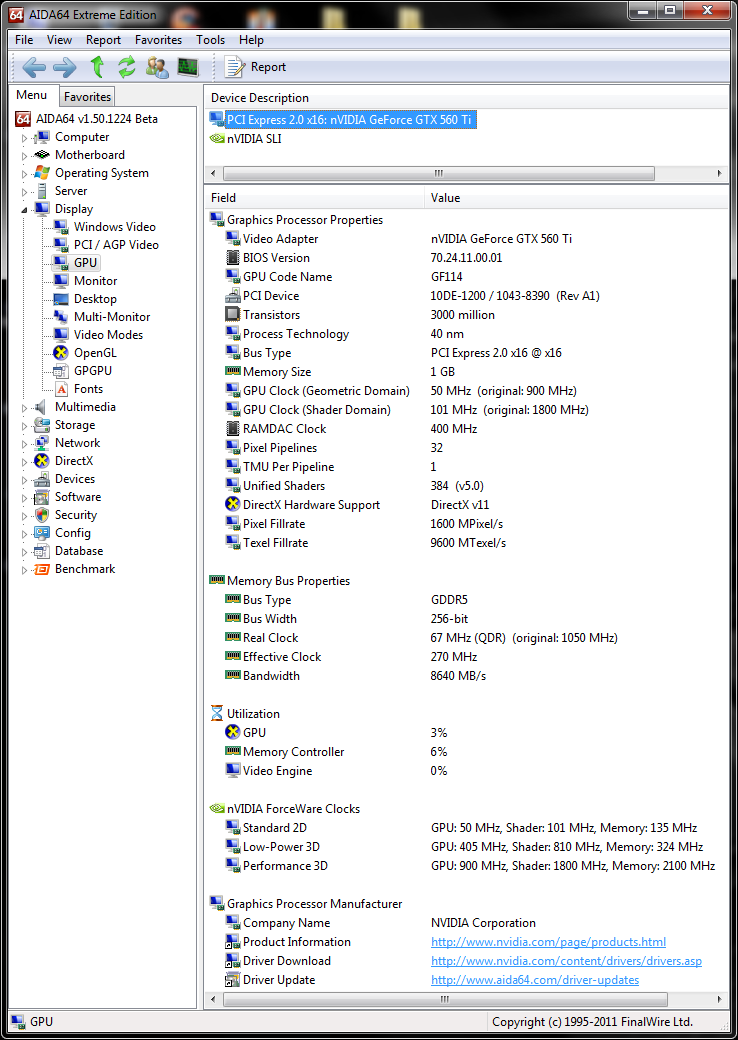The image size is (738, 1040).
Task: Select the Multi-Monitor tree item
Action: (x=112, y=317)
